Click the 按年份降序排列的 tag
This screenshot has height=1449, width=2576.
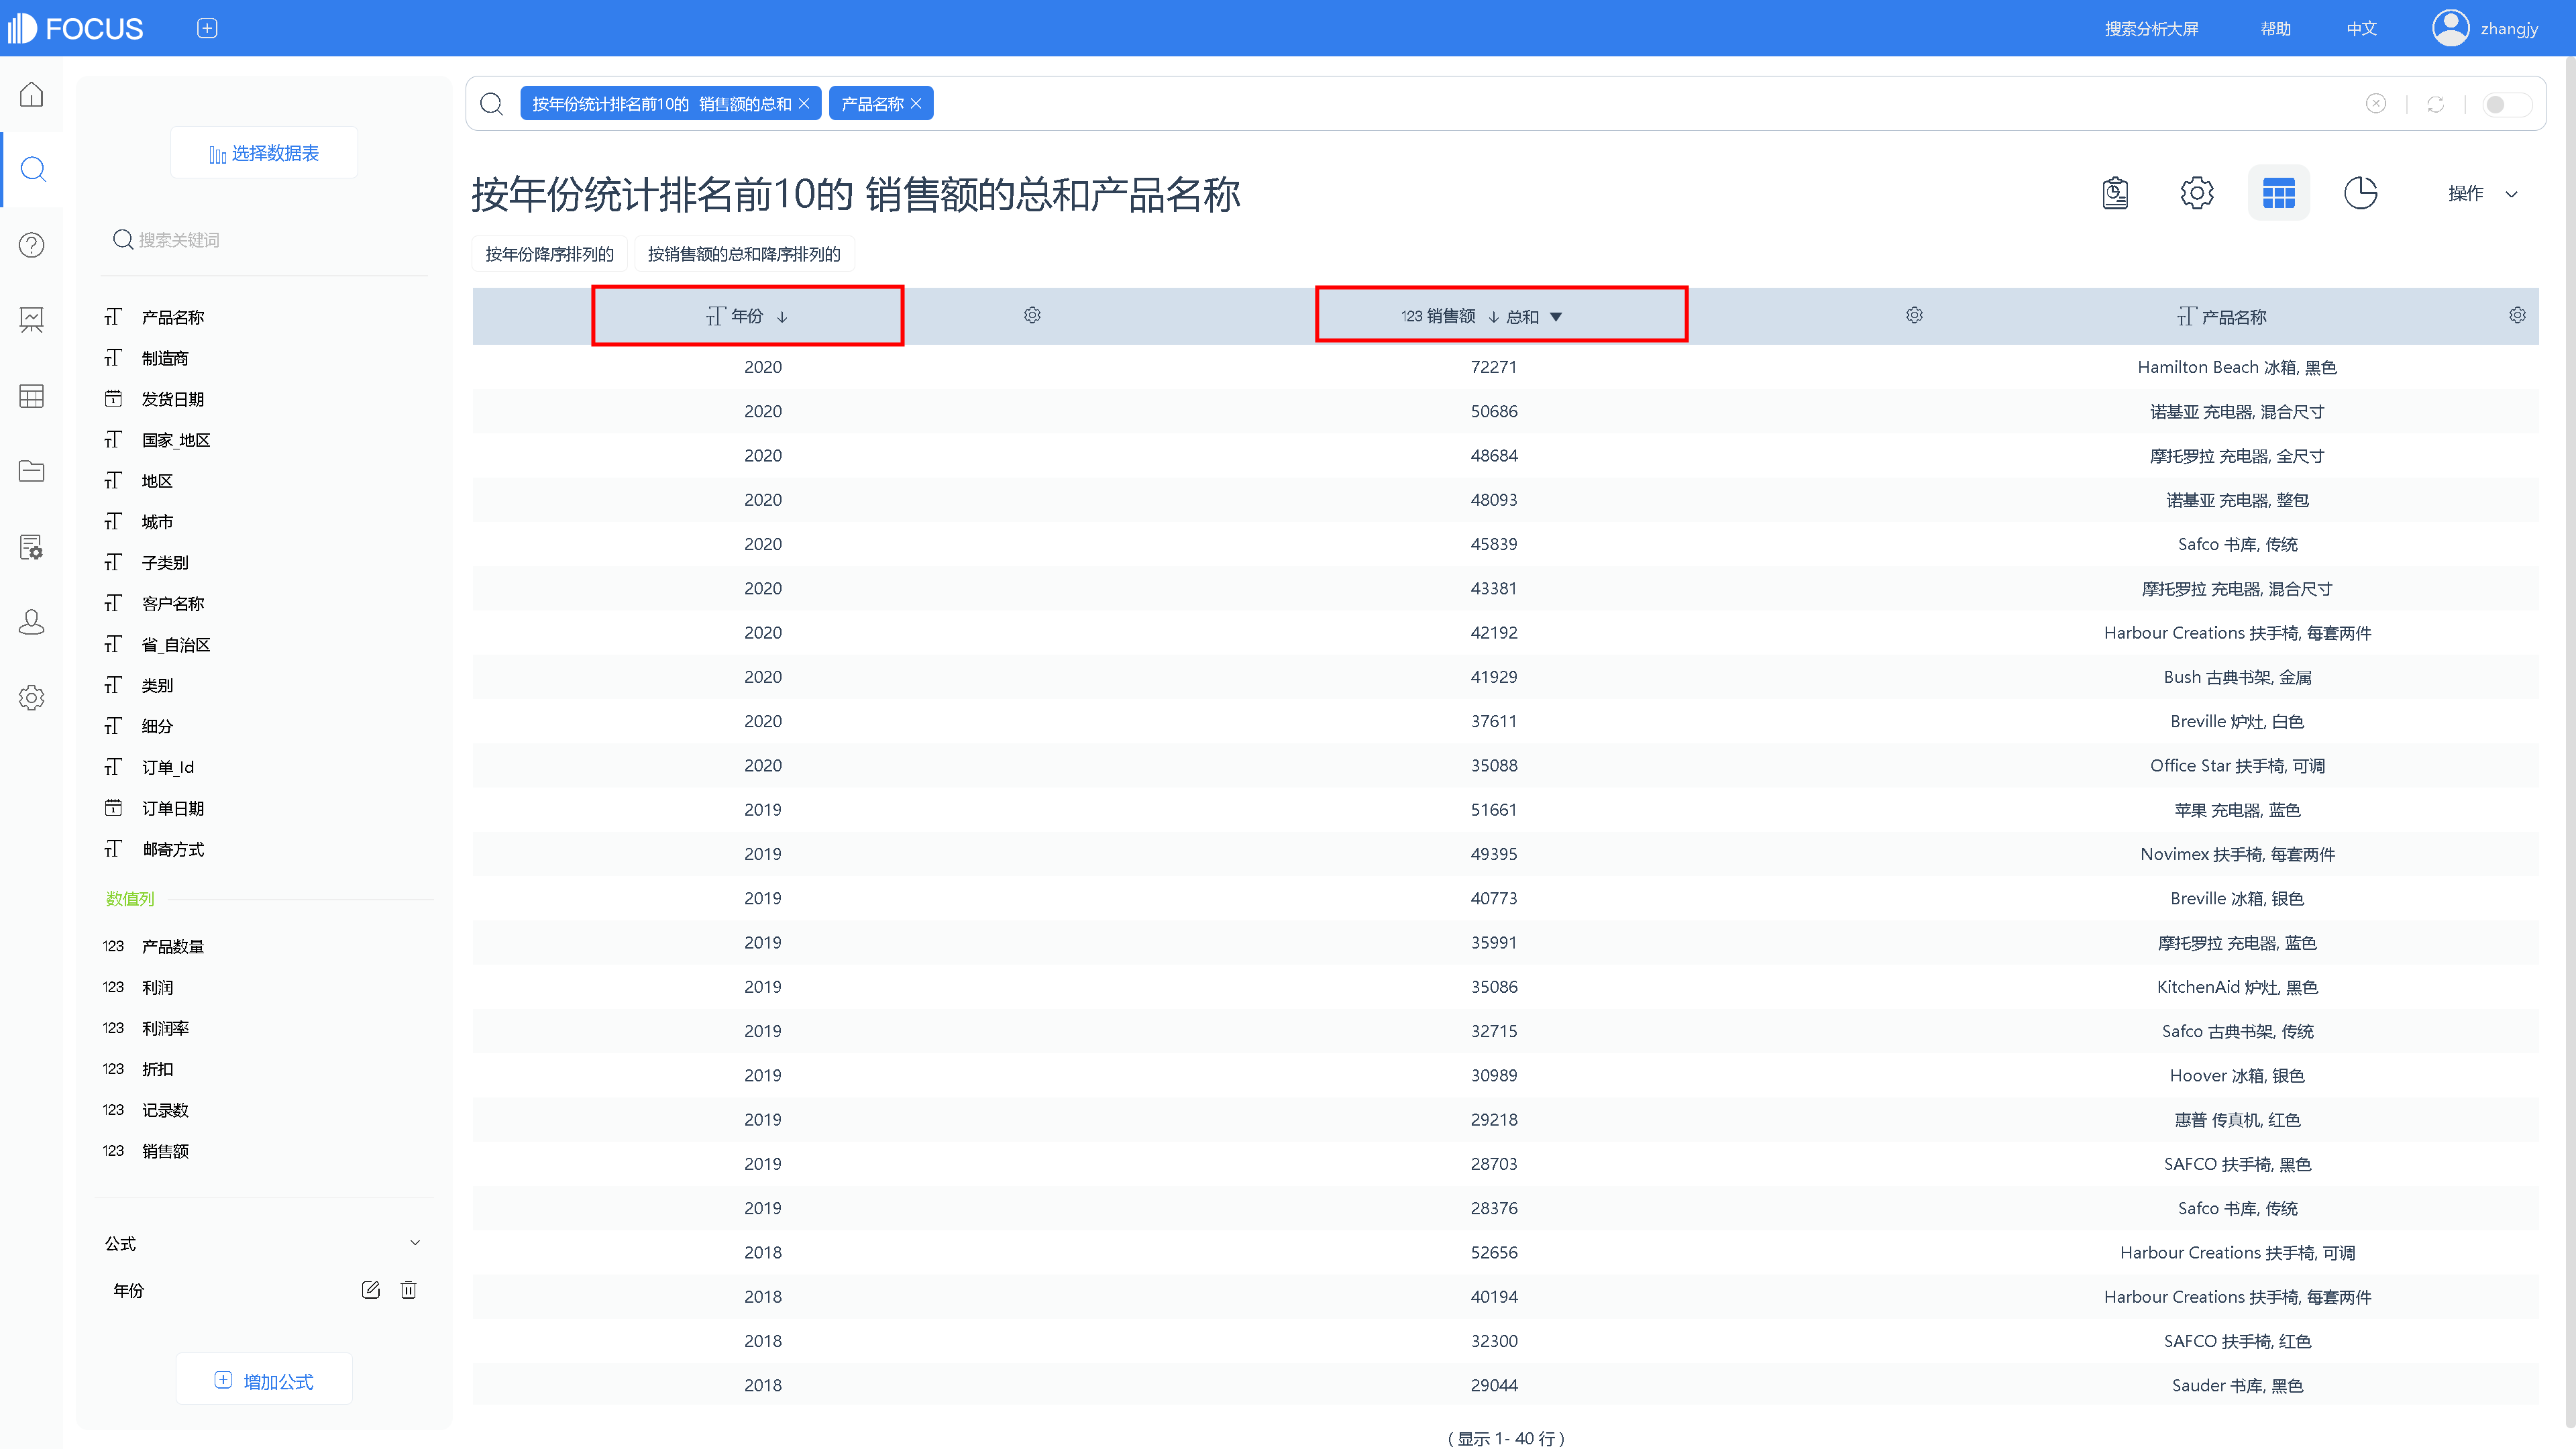coord(549,254)
